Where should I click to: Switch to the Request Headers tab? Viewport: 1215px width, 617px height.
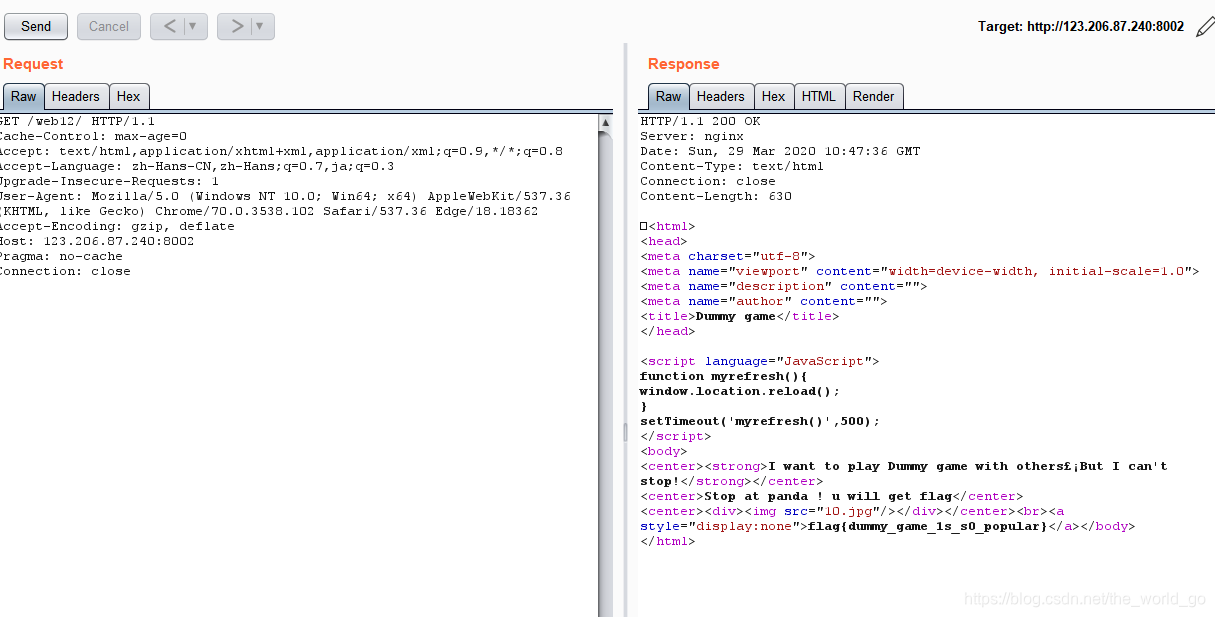[76, 97]
